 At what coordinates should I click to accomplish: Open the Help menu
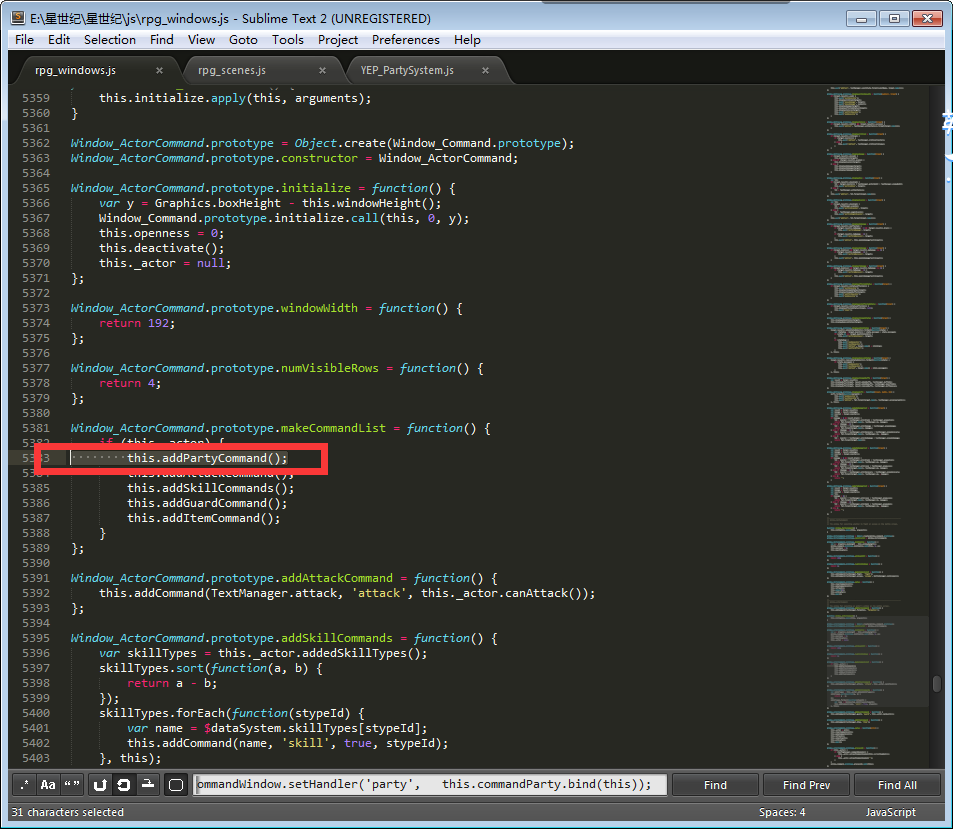(467, 40)
